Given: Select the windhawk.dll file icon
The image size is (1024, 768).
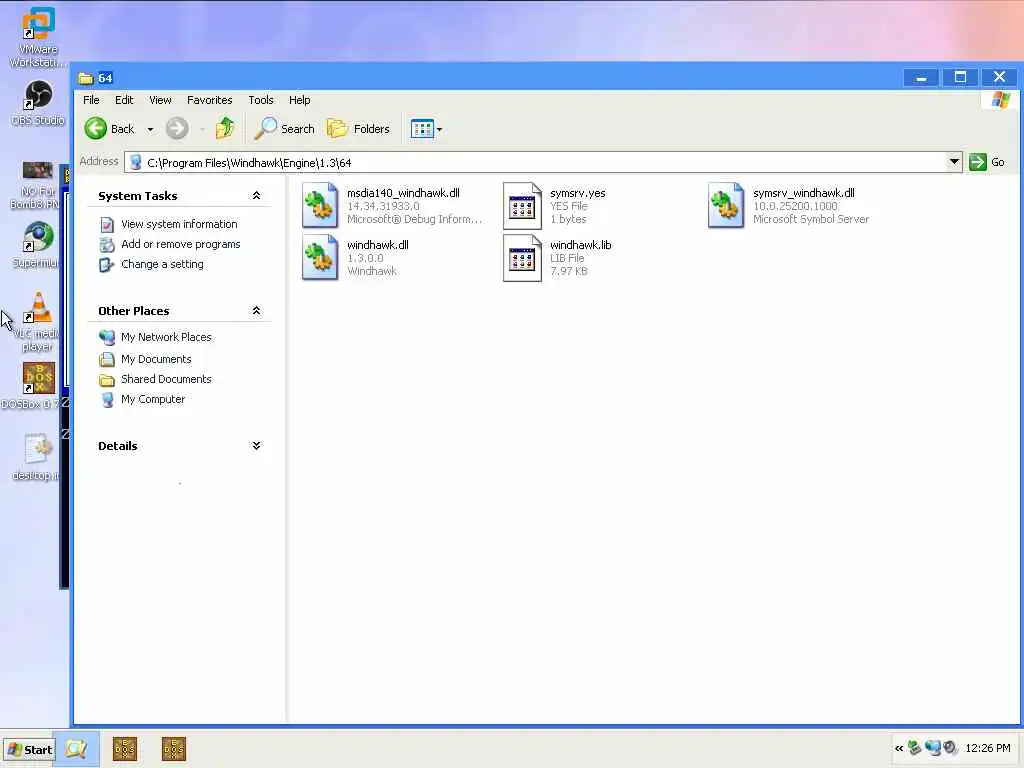Looking at the screenshot, I should tap(320, 257).
